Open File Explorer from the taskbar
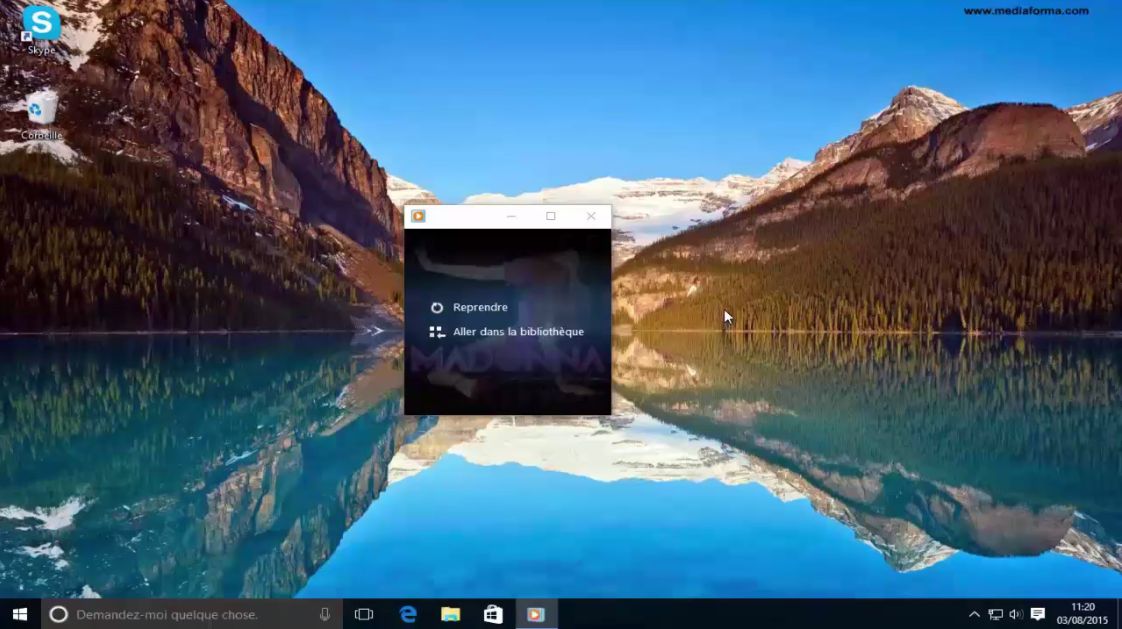The height and width of the screenshot is (629, 1122). 450,614
